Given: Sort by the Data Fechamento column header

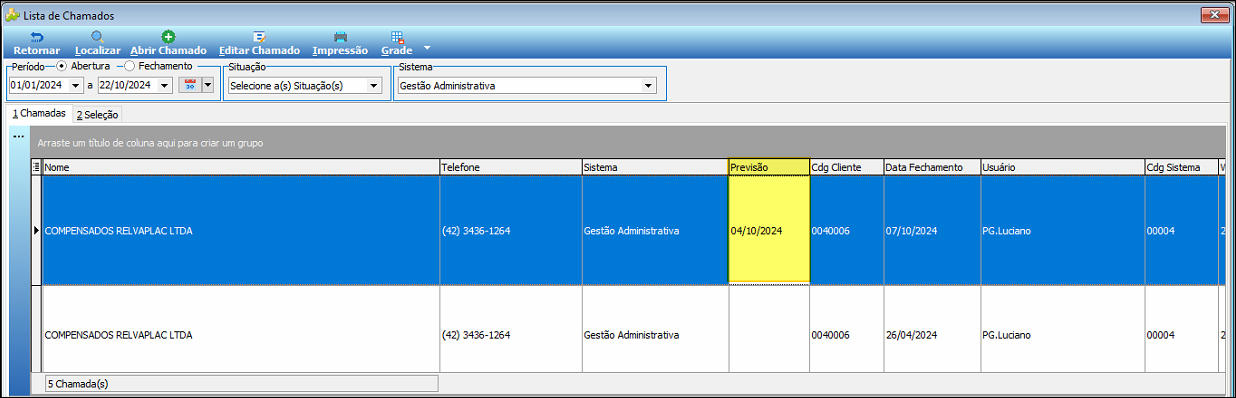Looking at the screenshot, I should [932, 167].
